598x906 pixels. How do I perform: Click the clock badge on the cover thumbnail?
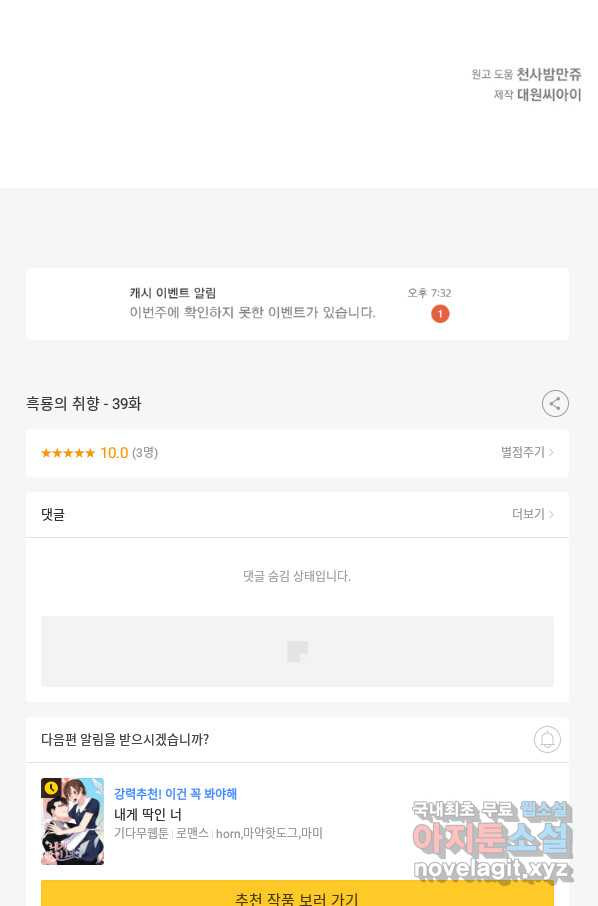tap(51, 788)
